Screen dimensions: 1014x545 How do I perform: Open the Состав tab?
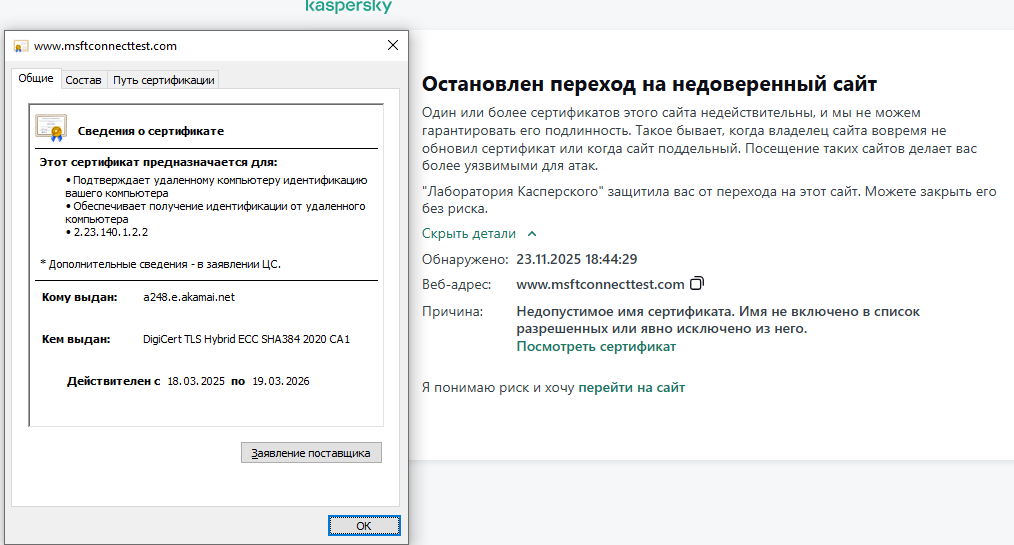[x=83, y=80]
